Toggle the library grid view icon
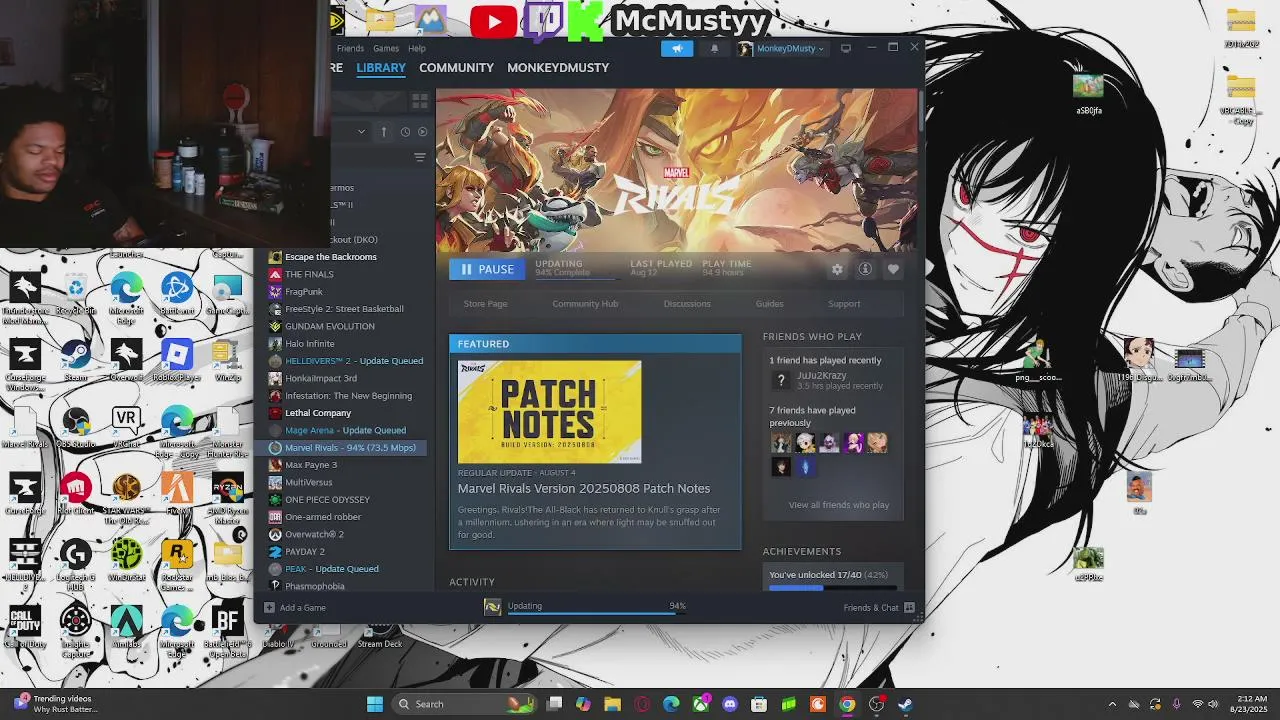 [x=420, y=101]
